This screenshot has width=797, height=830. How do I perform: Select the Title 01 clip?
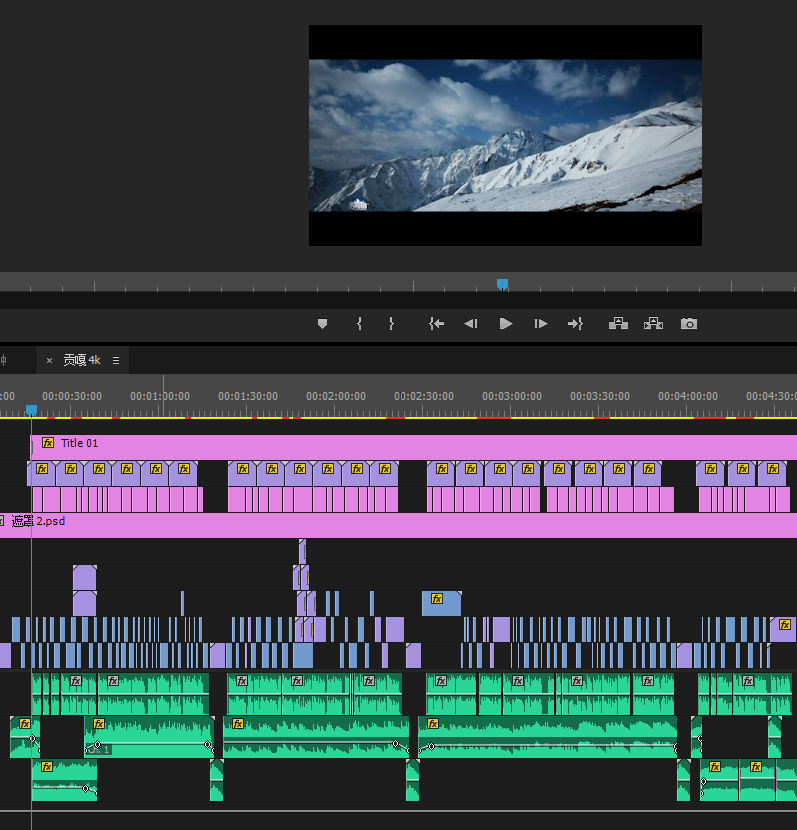click(414, 447)
